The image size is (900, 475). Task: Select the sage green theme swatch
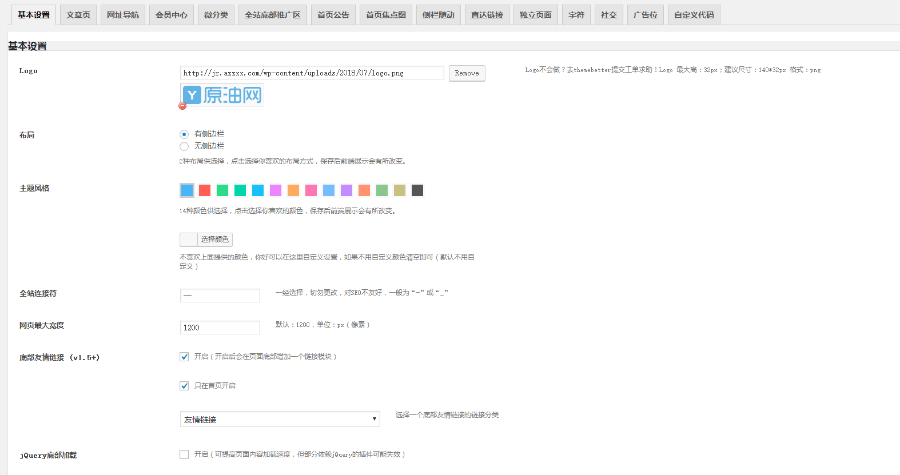(382, 190)
